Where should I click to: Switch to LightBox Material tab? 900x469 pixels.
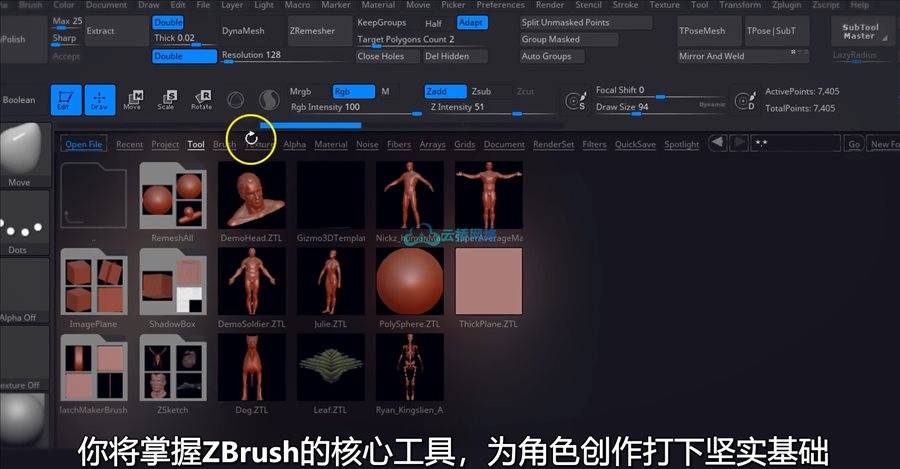coord(331,145)
